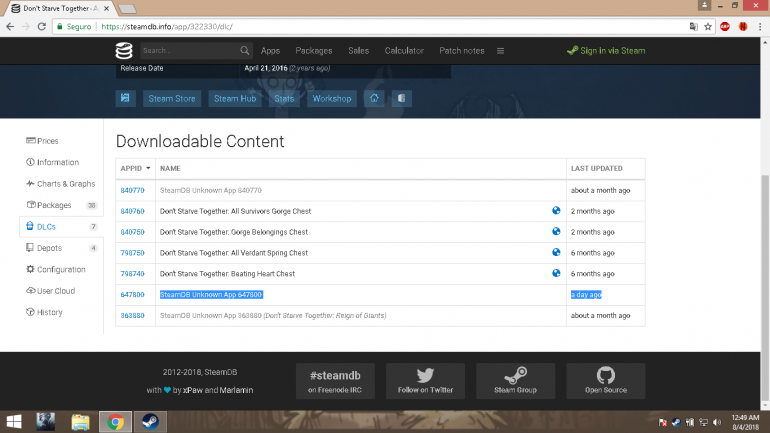Screen dimensions: 770x433
Task: Open File Explorer from taskbar
Action: click(80, 422)
